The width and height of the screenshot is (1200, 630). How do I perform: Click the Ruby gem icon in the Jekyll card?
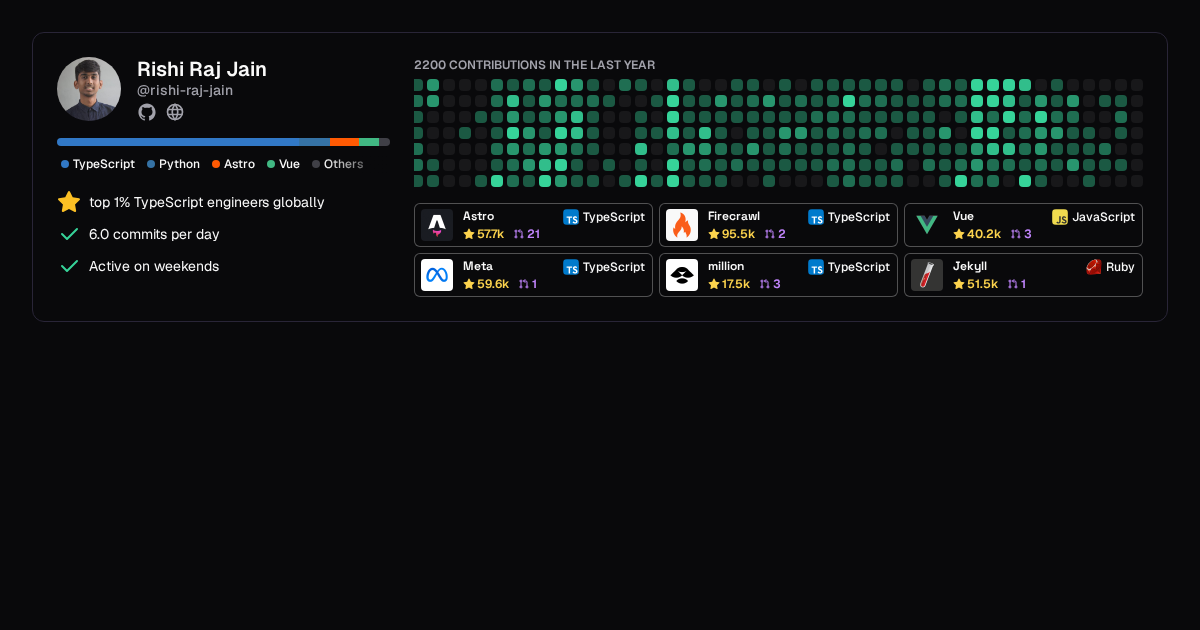[1094, 267]
